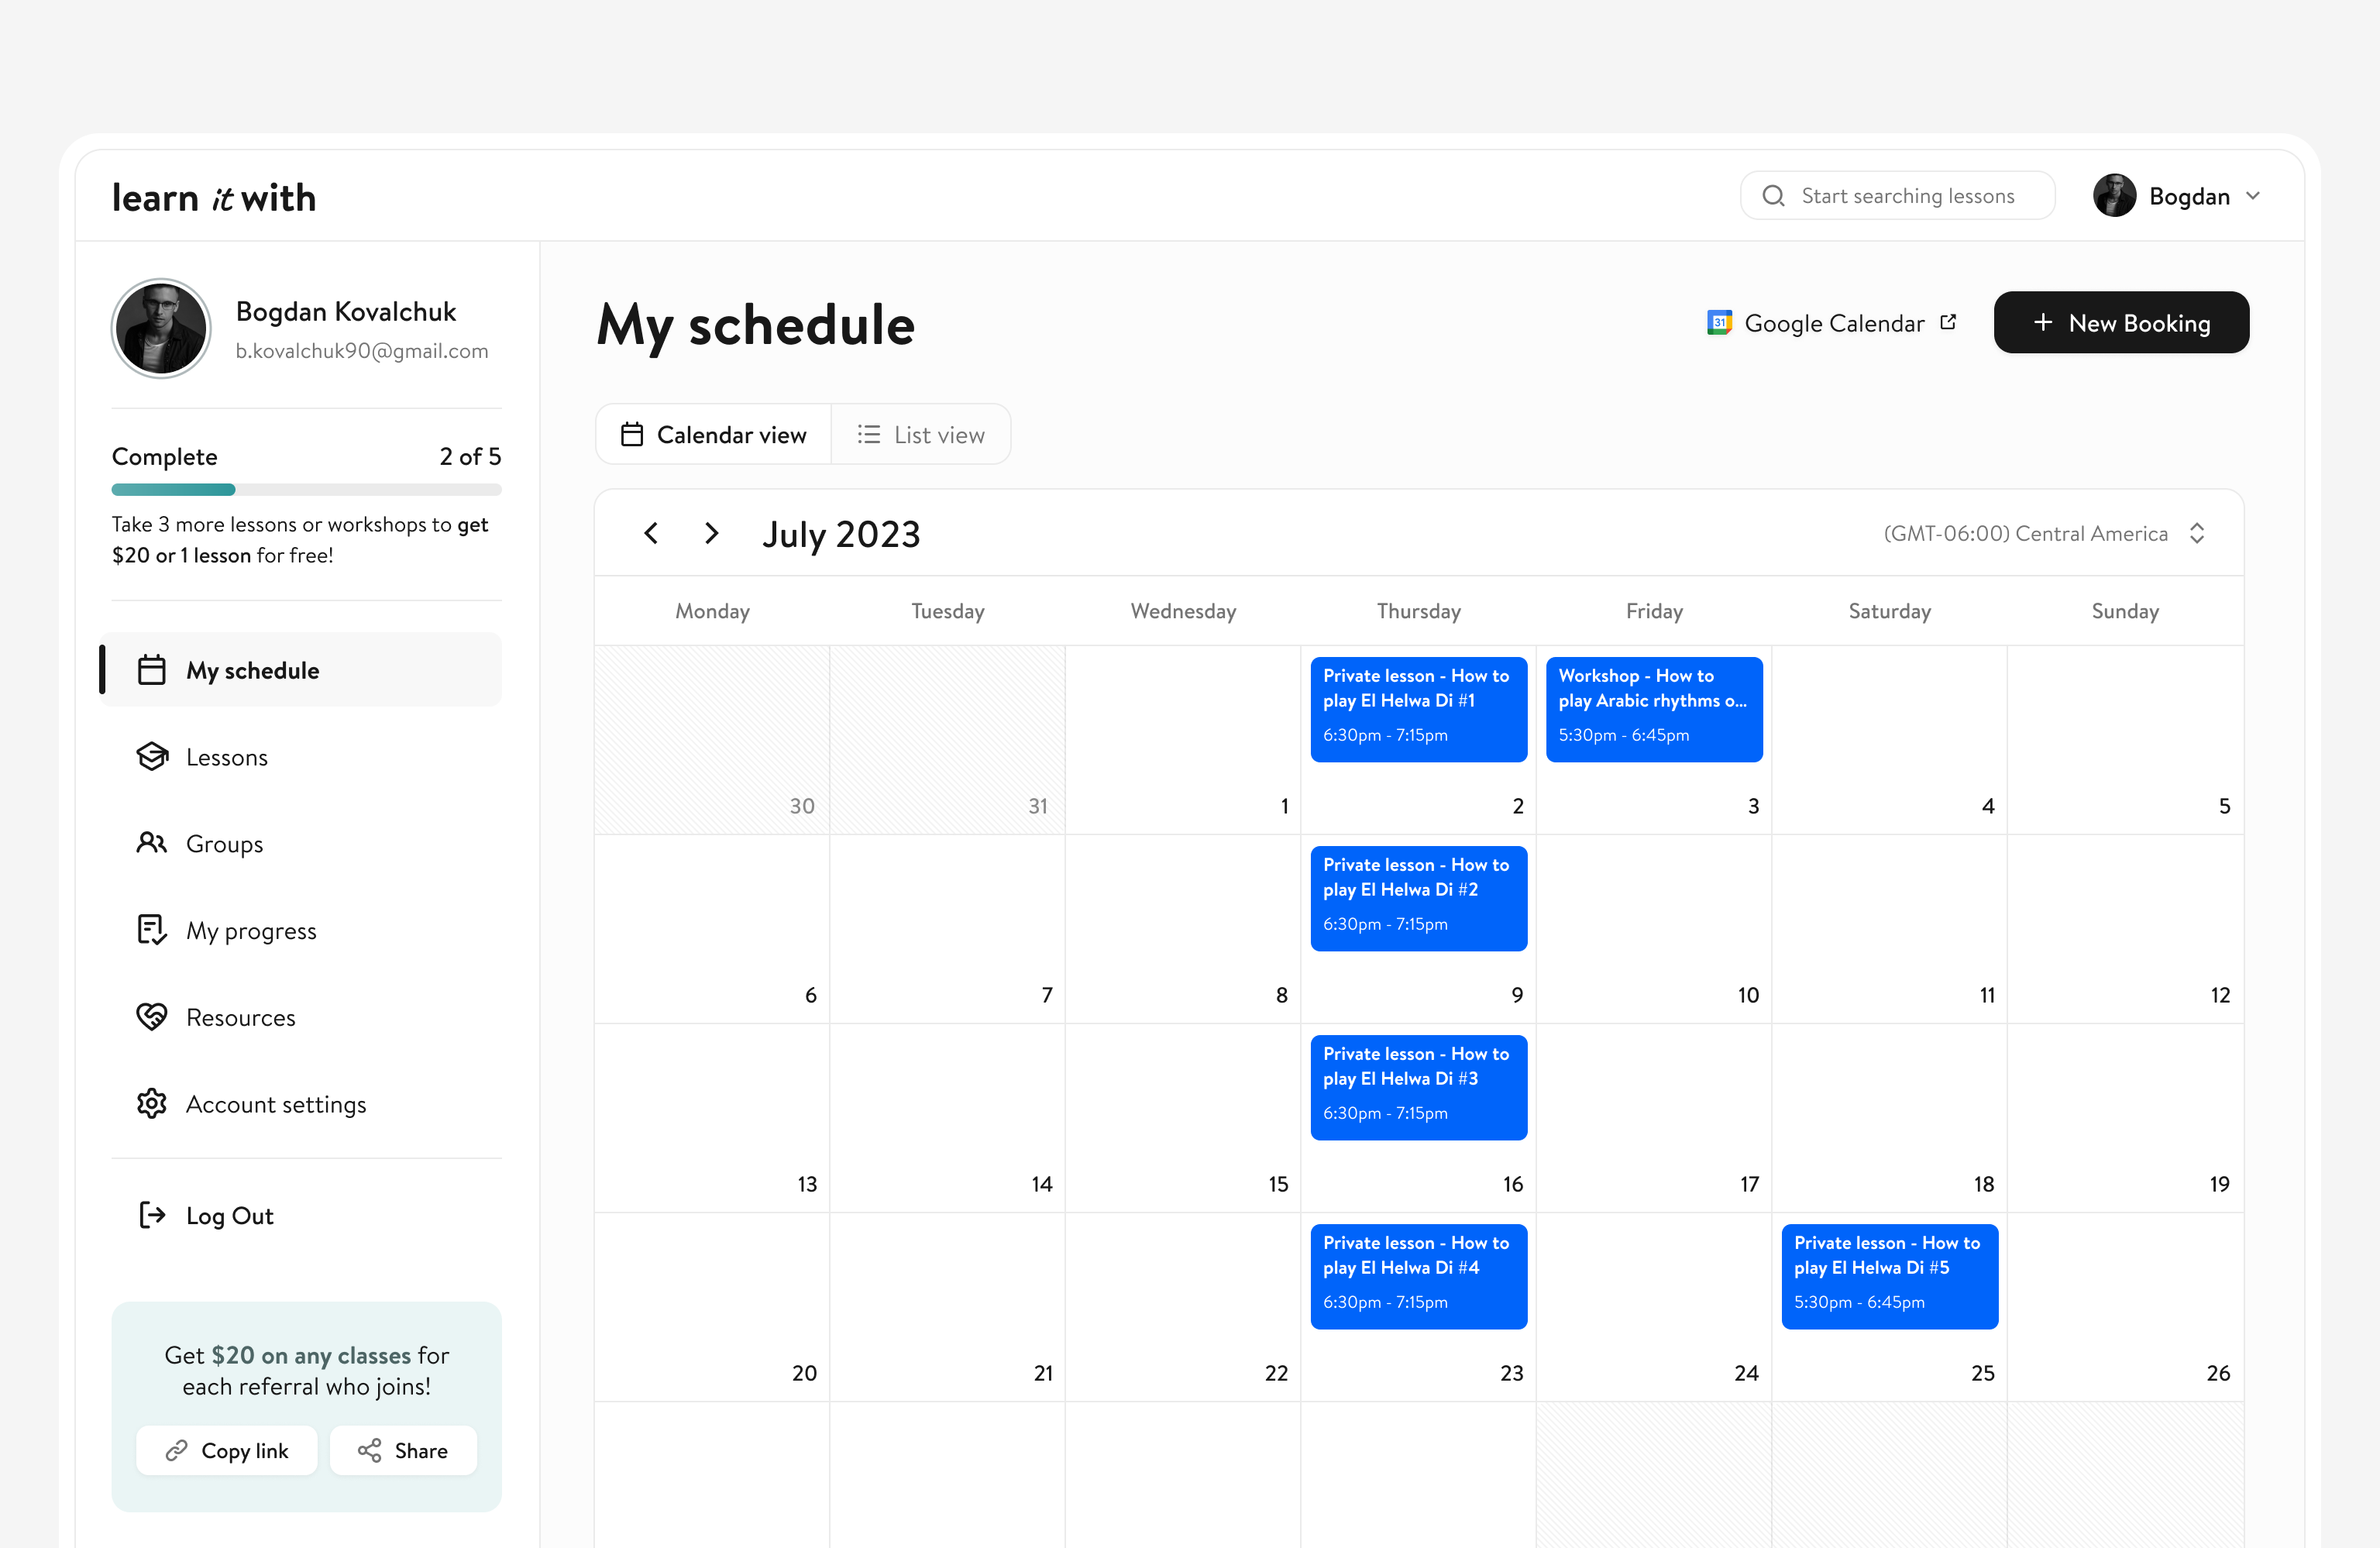Open Lessons via graduation cap icon

[151, 757]
